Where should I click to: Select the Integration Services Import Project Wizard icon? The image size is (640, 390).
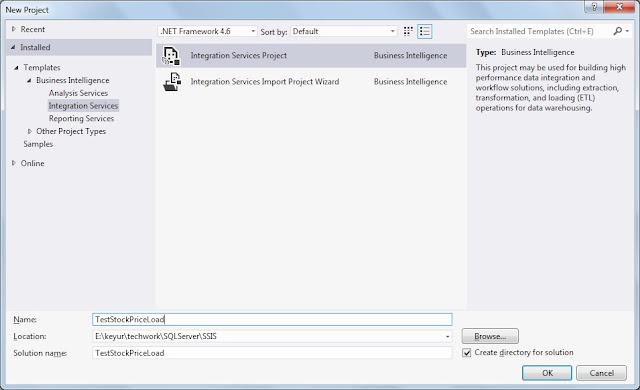(172, 82)
